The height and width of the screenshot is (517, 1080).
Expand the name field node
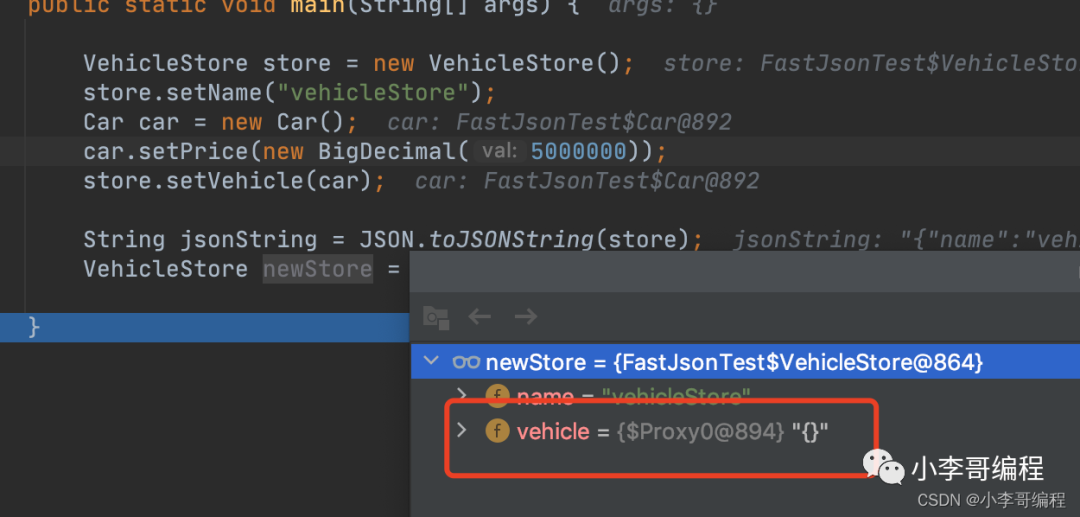coord(461,396)
